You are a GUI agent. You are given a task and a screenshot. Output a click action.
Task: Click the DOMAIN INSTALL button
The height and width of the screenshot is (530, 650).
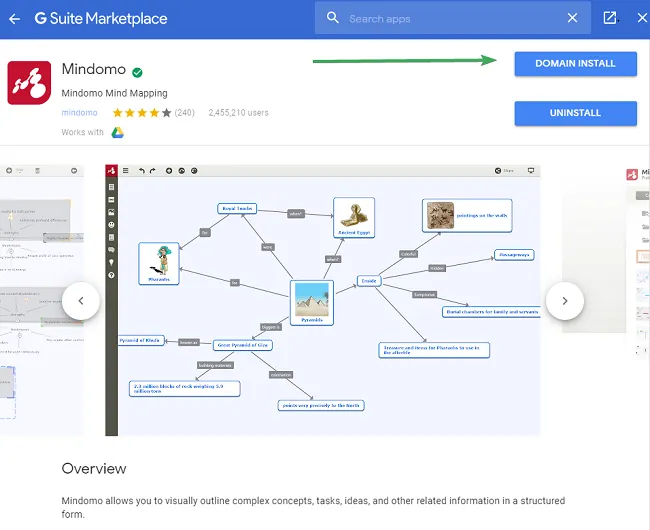coord(575,64)
